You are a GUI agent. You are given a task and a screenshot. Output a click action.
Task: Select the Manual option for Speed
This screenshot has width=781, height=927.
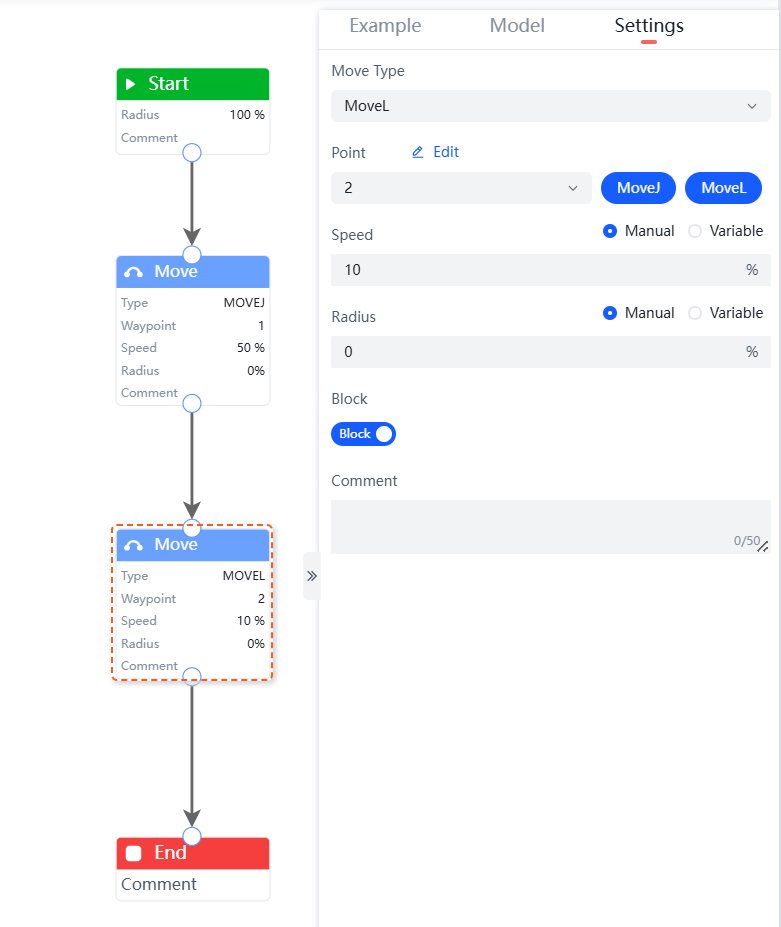(610, 231)
